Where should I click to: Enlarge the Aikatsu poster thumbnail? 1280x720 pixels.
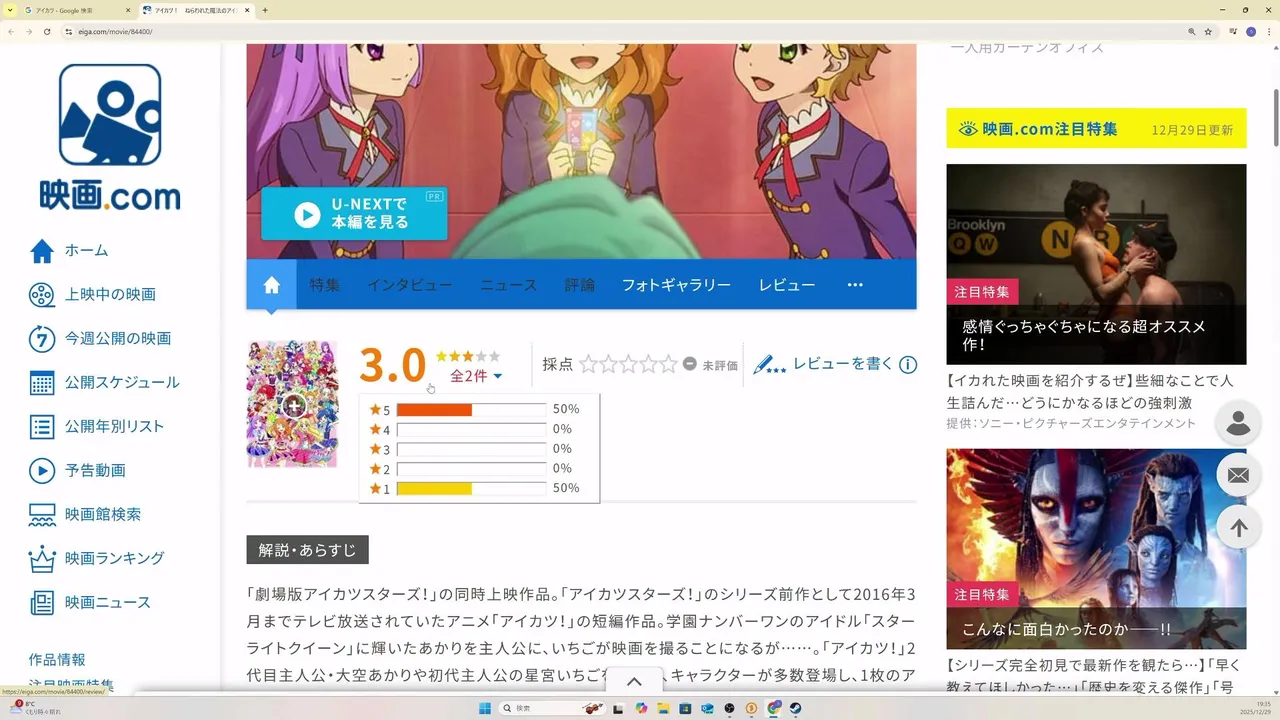point(293,404)
